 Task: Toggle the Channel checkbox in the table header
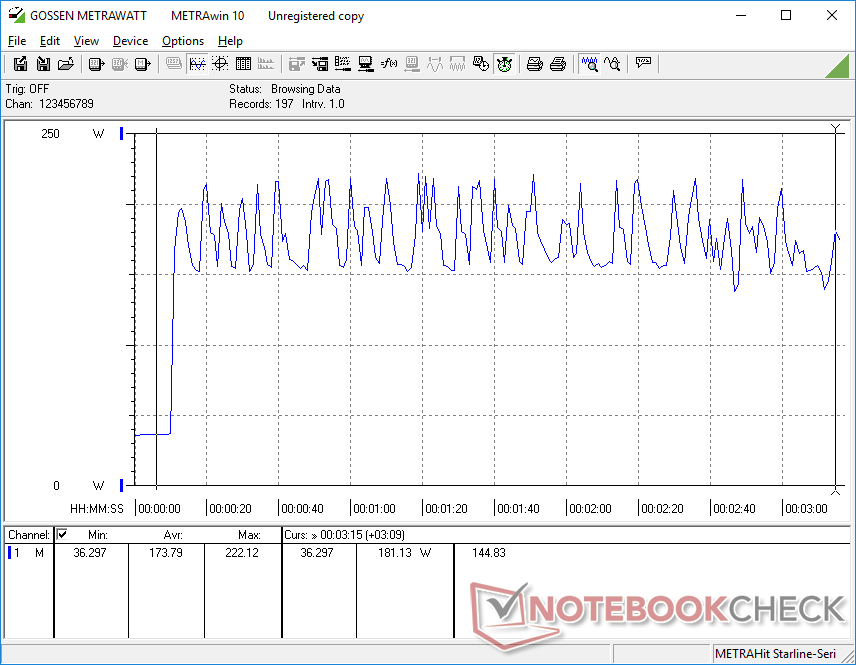click(x=62, y=534)
